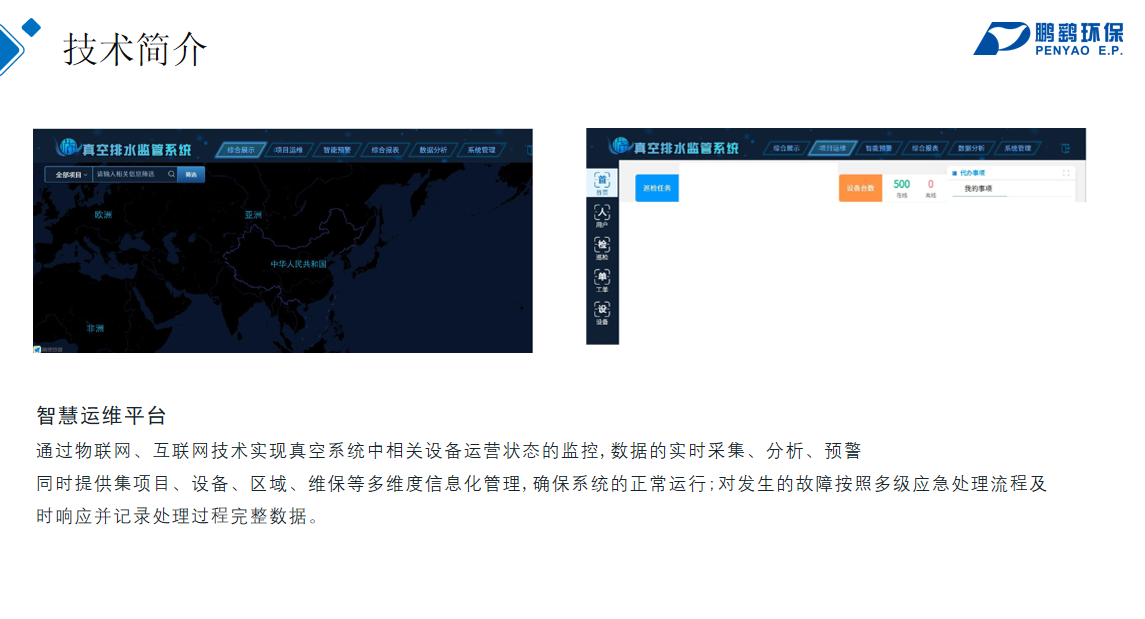
Task: Expand the 全部项目 dropdown
Action: pyautogui.click(x=71, y=174)
